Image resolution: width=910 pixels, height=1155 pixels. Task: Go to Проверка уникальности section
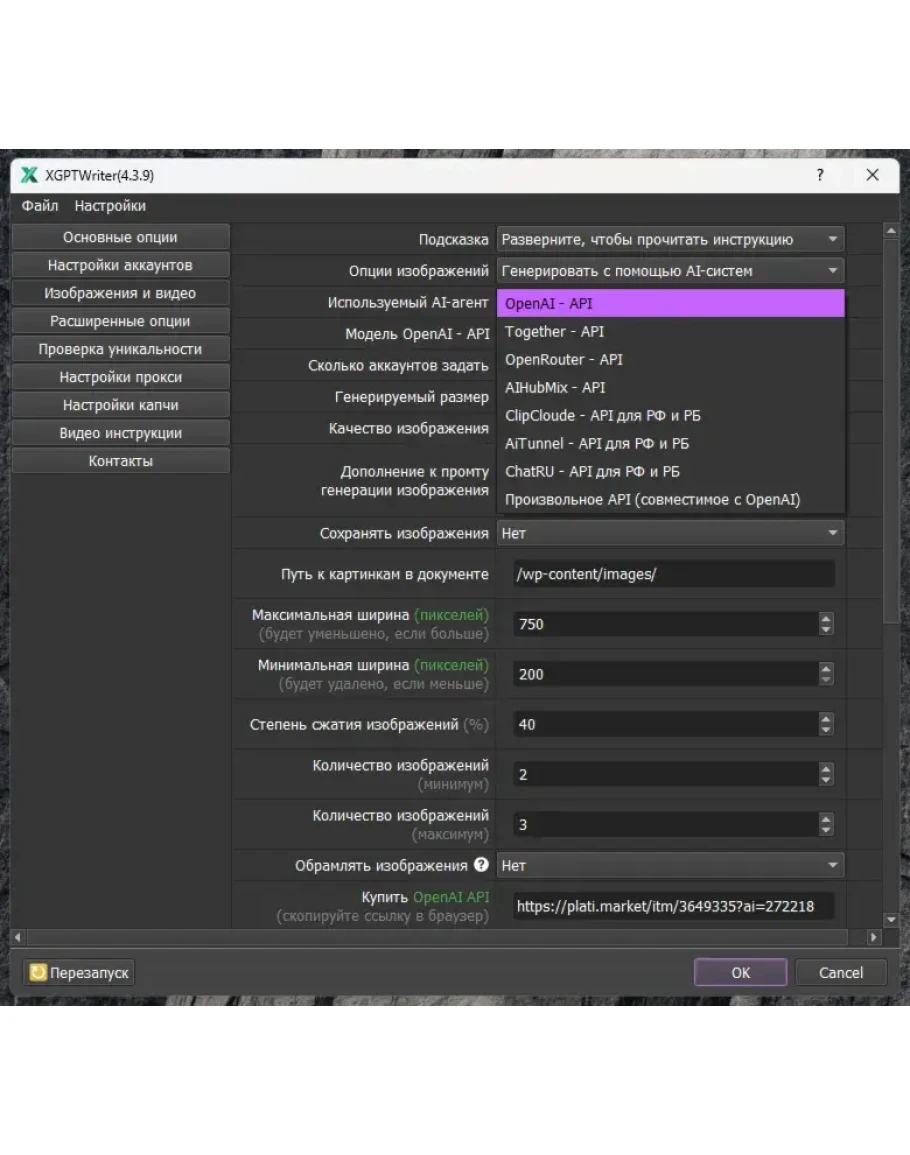click(x=121, y=349)
